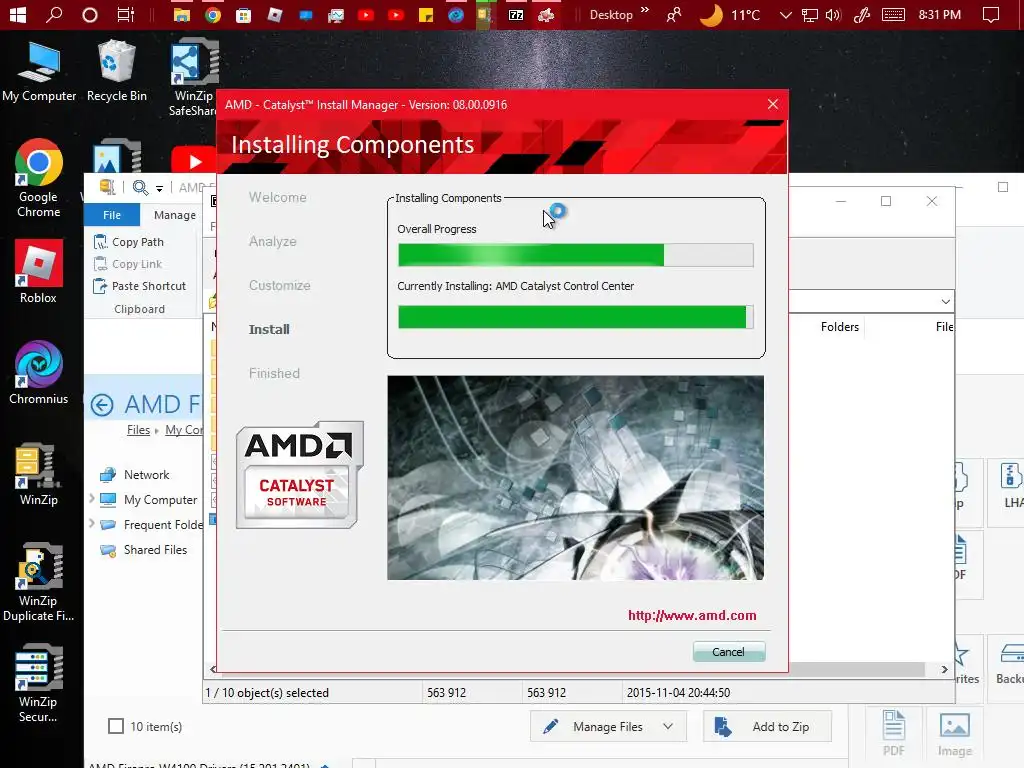The image size is (1024, 768).
Task: Click the Image action icon in WinZip
Action: pos(955,733)
